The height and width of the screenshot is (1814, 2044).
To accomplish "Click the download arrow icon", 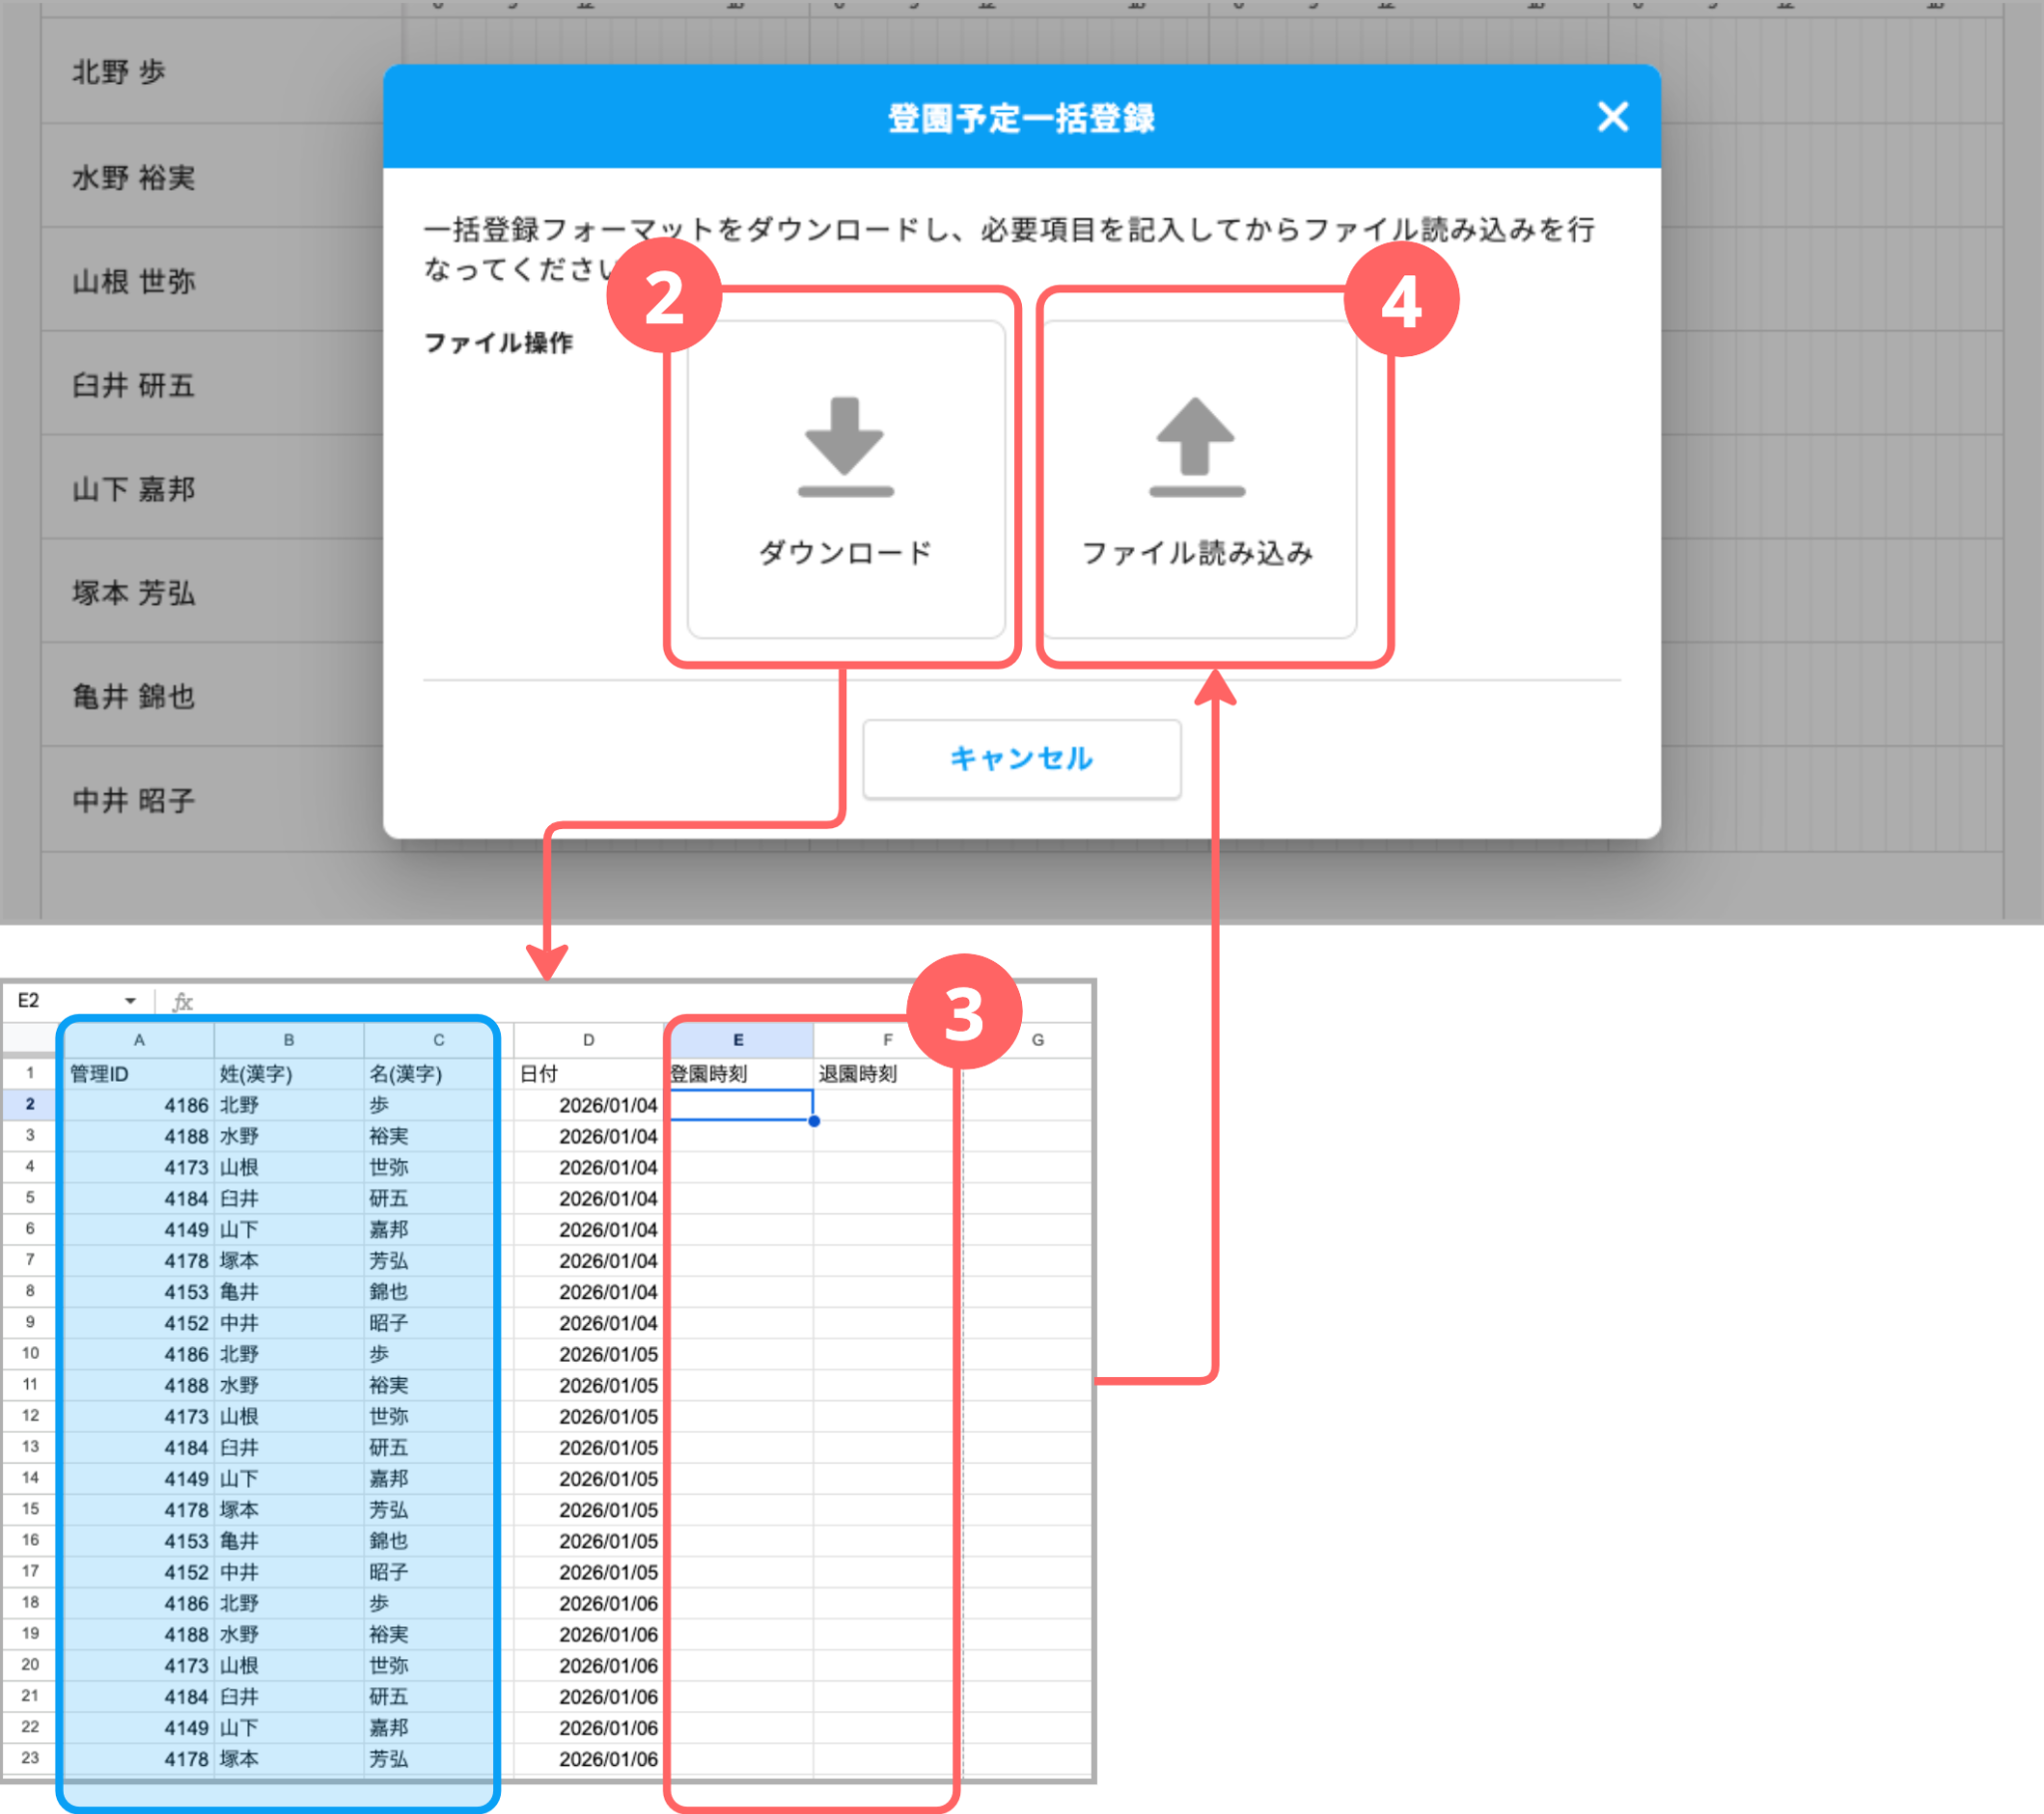I will click(x=845, y=446).
